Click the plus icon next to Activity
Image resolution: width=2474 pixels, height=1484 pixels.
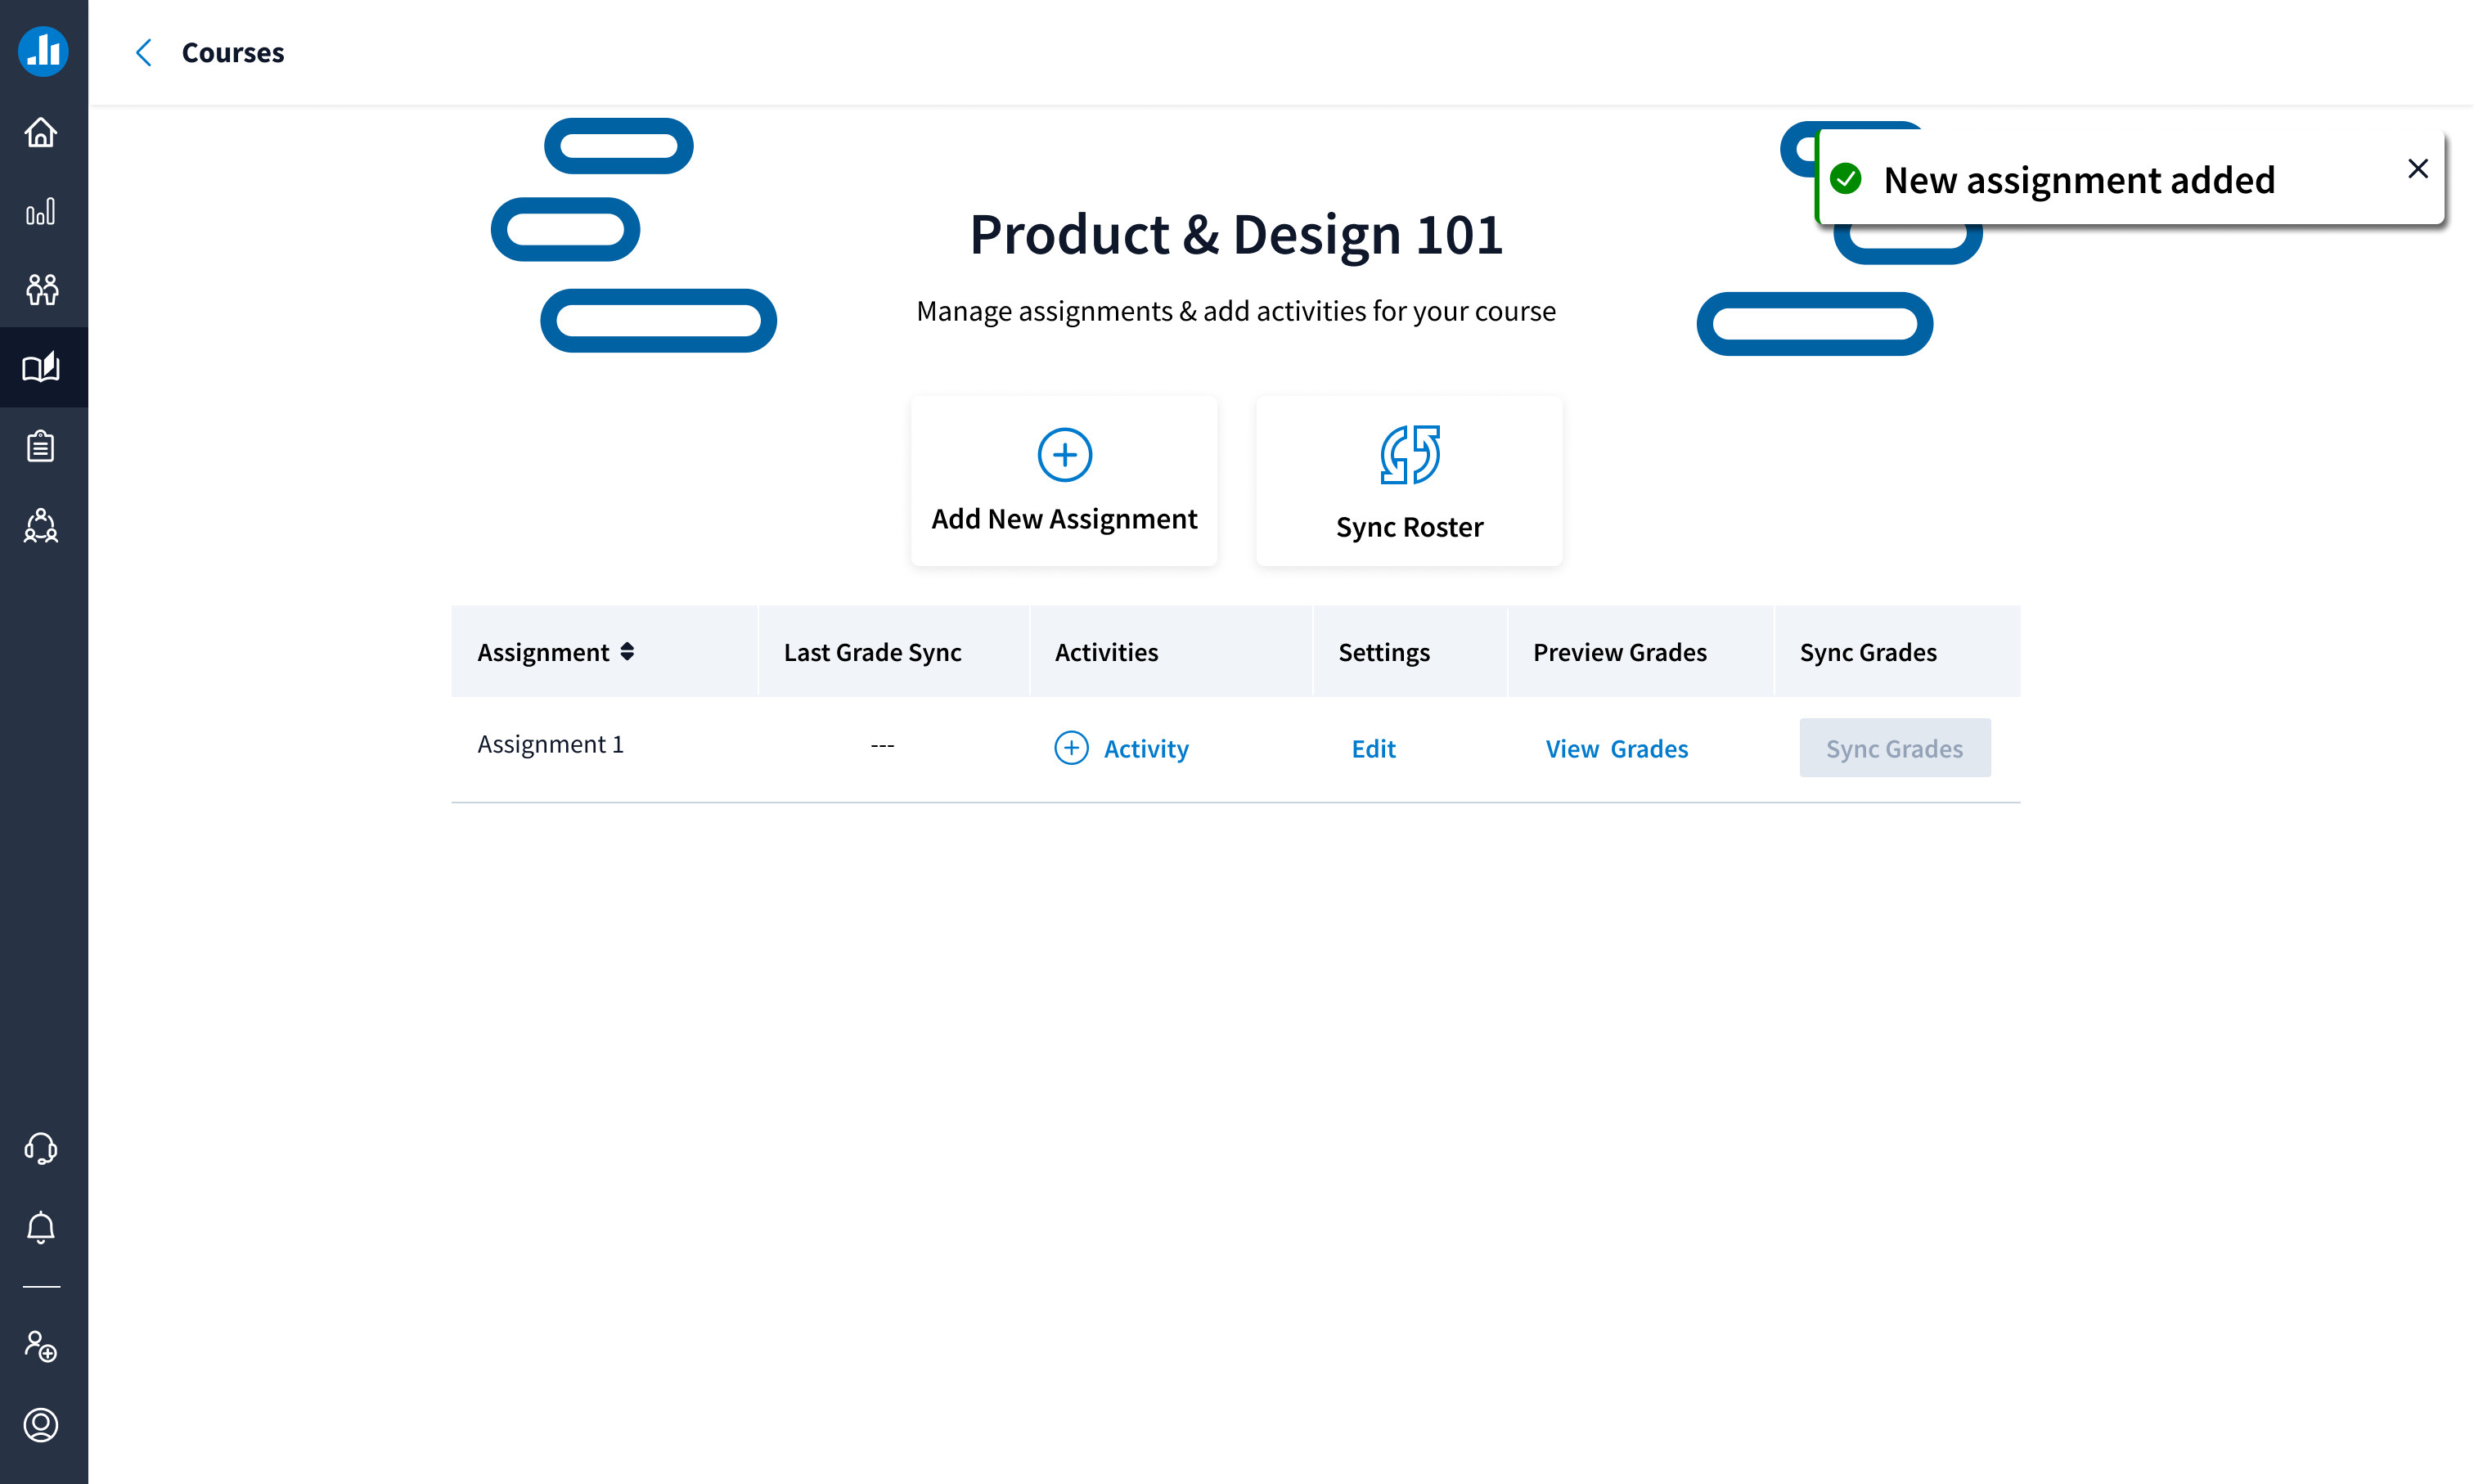click(x=1071, y=748)
